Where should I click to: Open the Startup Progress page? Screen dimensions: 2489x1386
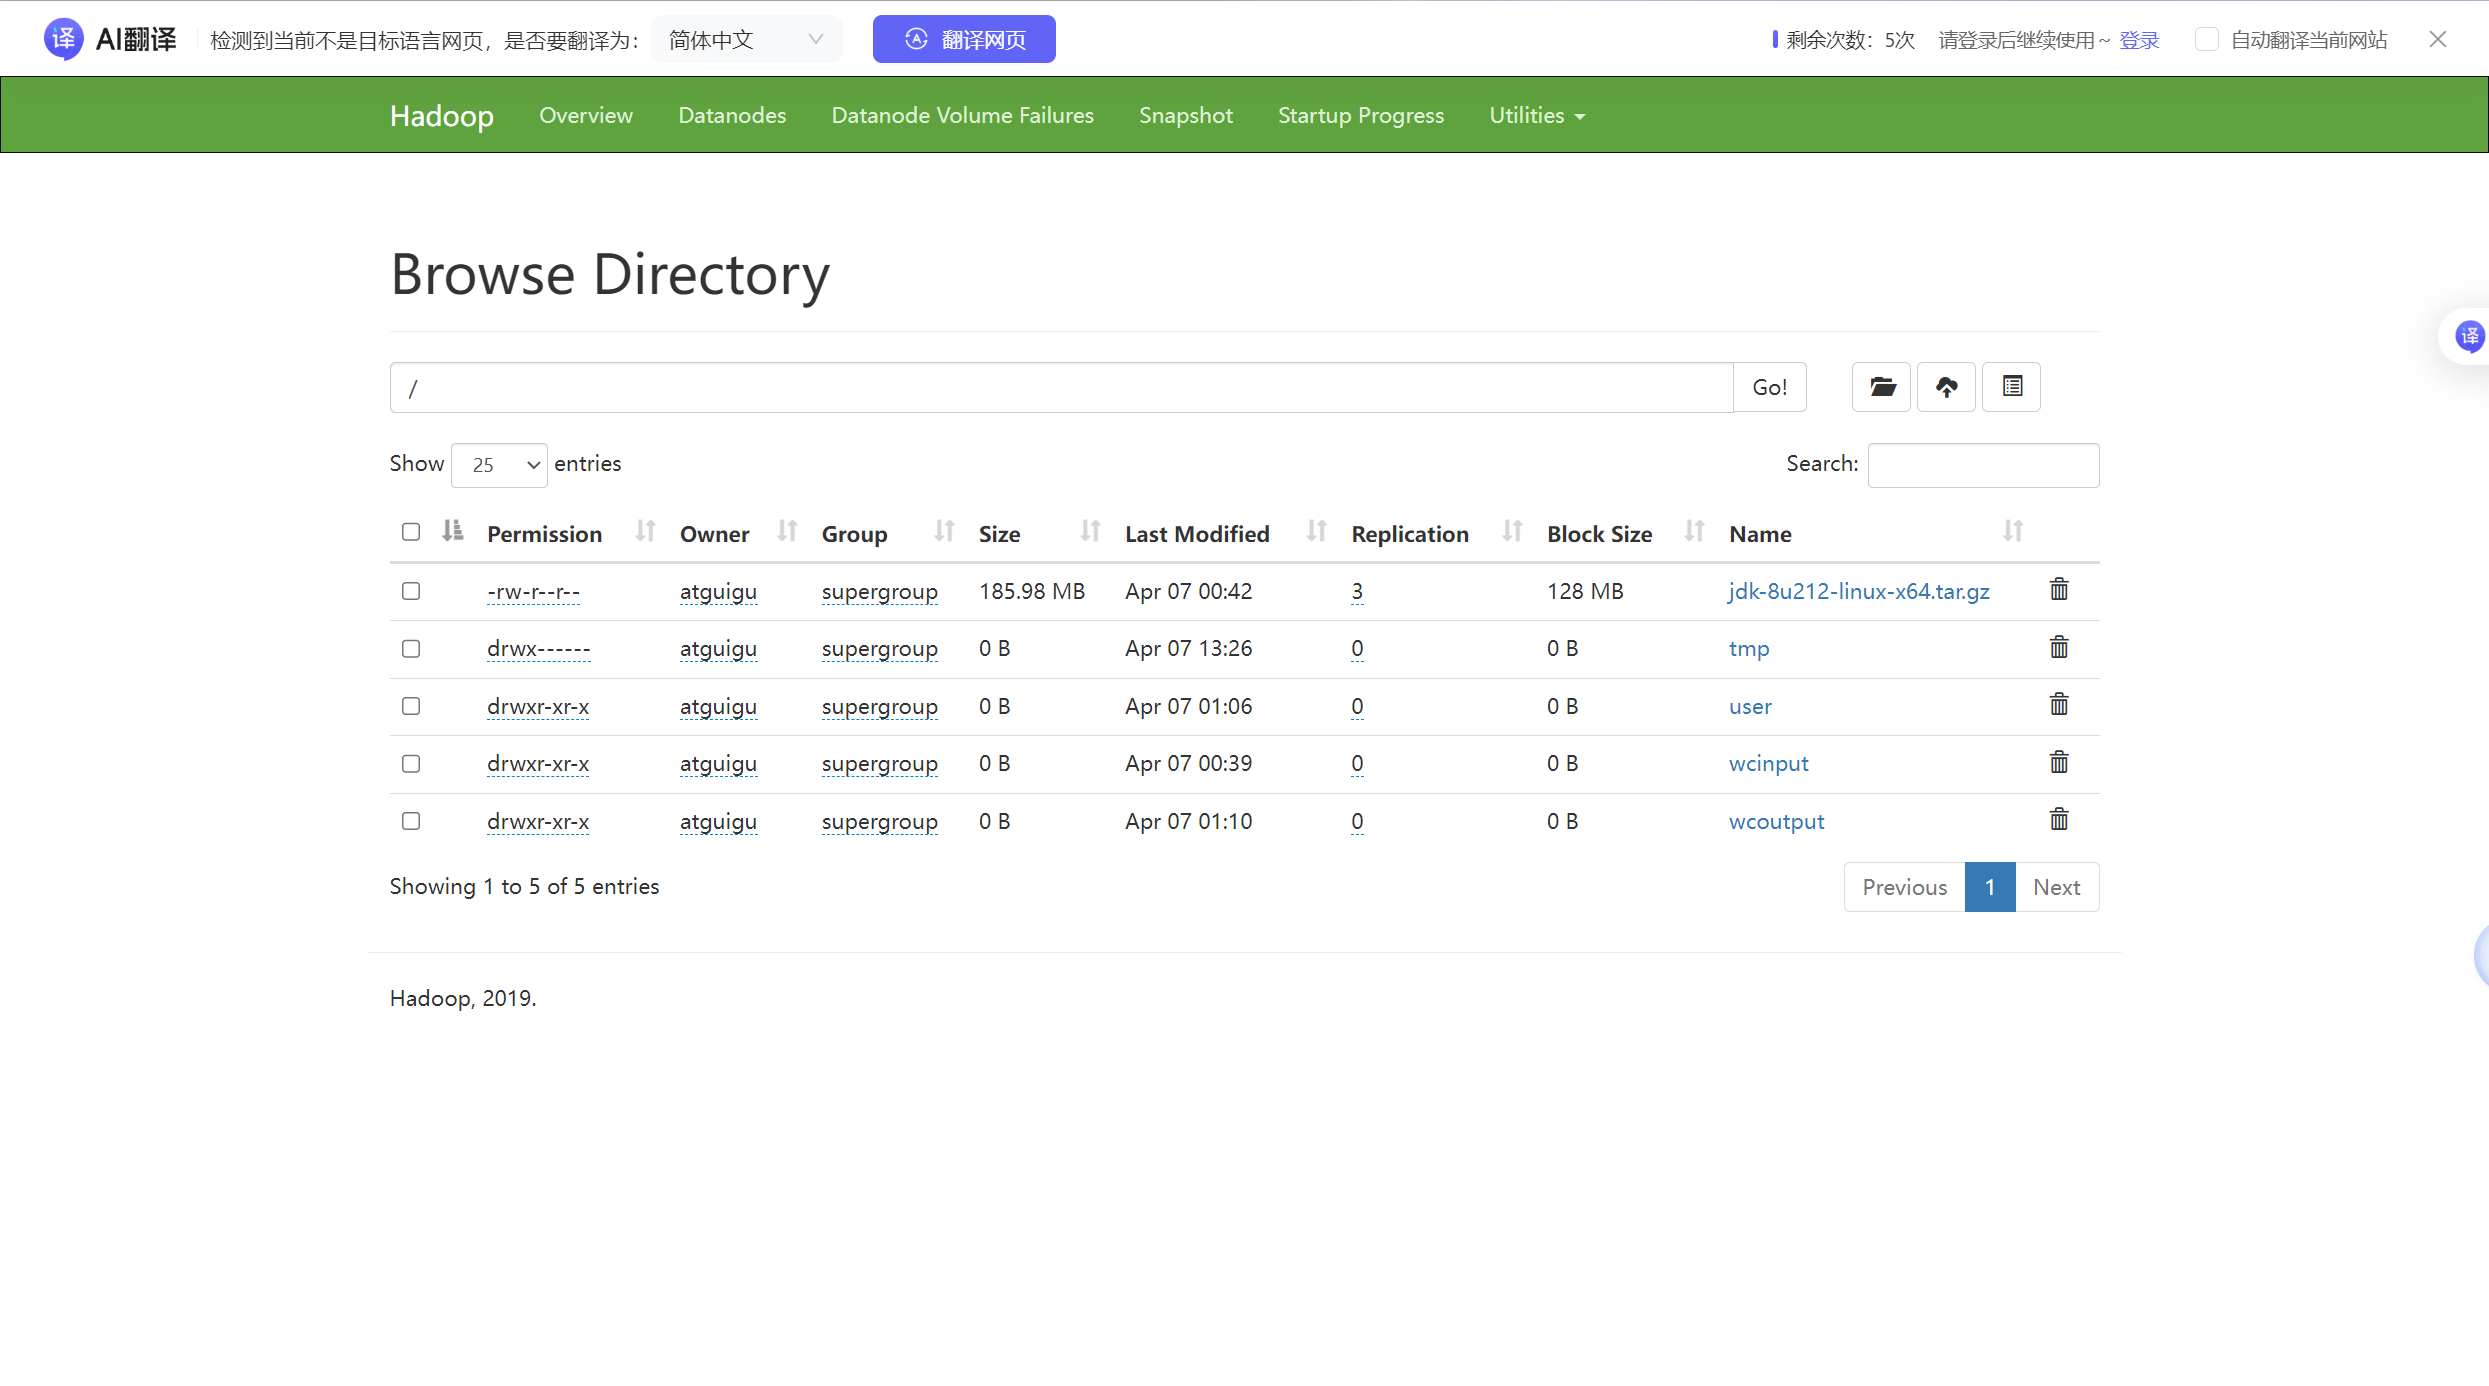pos(1360,116)
